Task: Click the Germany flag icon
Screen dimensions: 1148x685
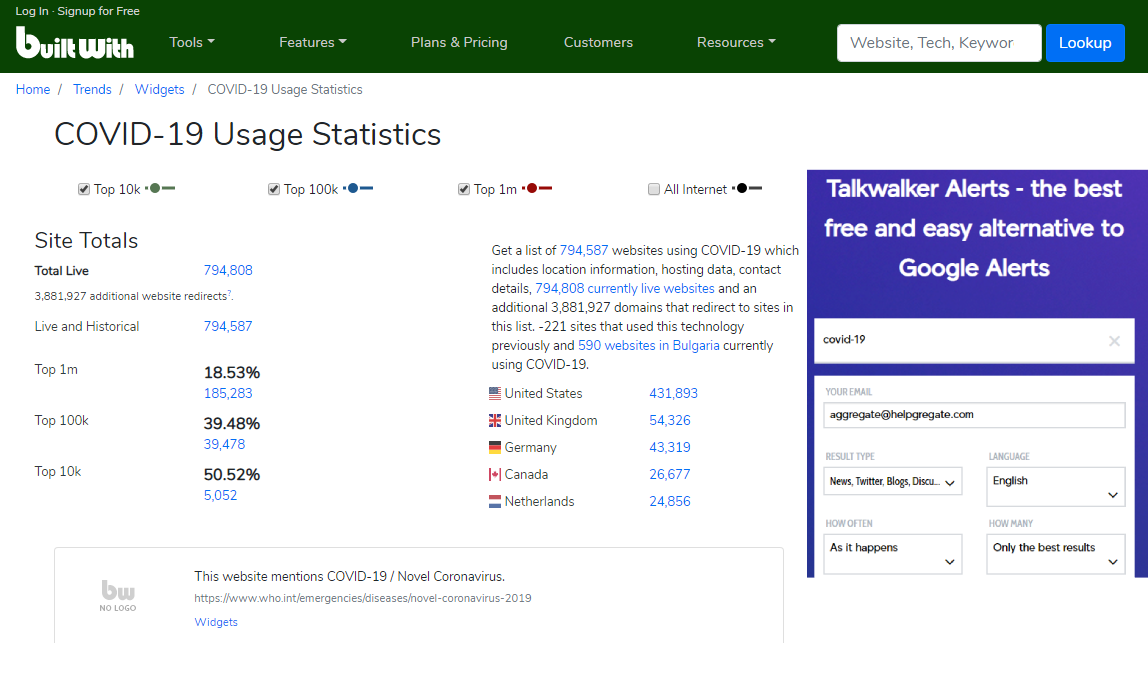Action: coord(495,448)
